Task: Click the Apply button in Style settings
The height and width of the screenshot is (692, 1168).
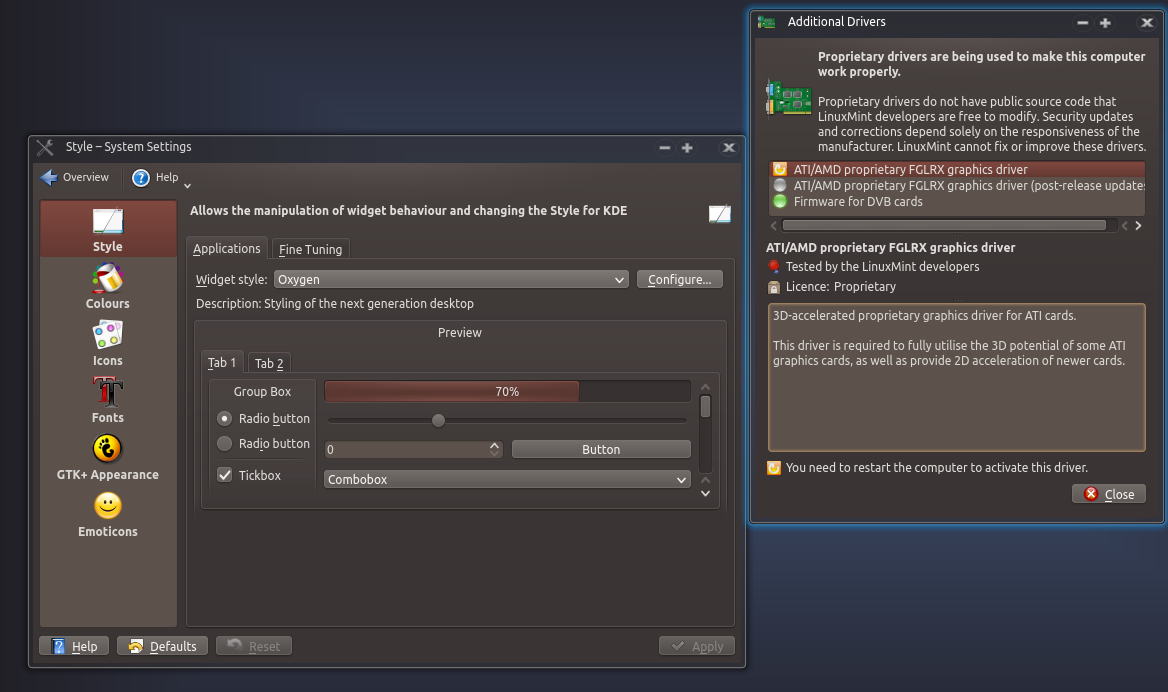Action: (697, 646)
